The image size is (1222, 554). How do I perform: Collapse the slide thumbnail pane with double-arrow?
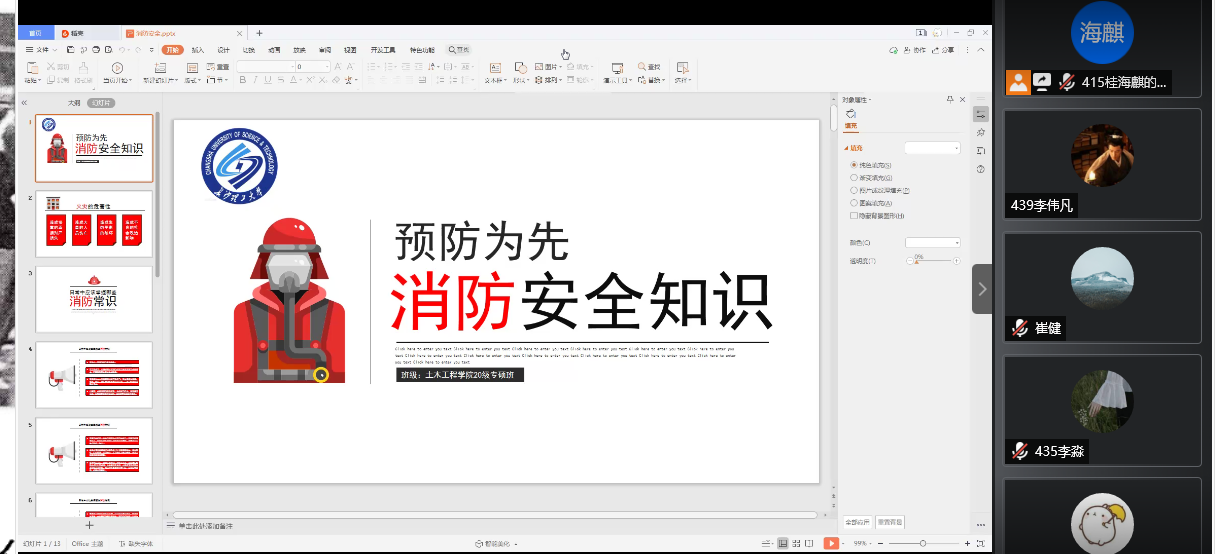point(24,103)
